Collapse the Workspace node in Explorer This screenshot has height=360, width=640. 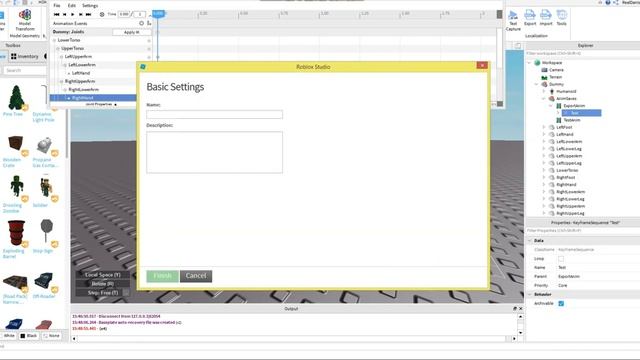[529, 63]
